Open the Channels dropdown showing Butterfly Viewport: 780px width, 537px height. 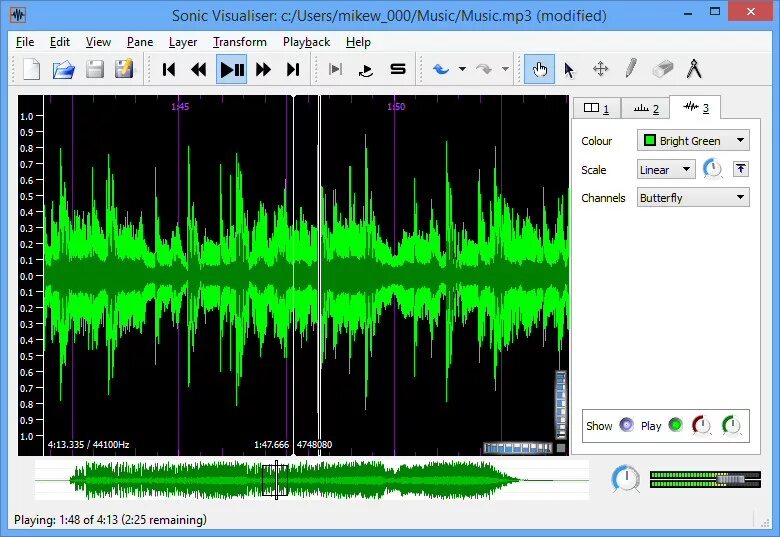point(693,197)
